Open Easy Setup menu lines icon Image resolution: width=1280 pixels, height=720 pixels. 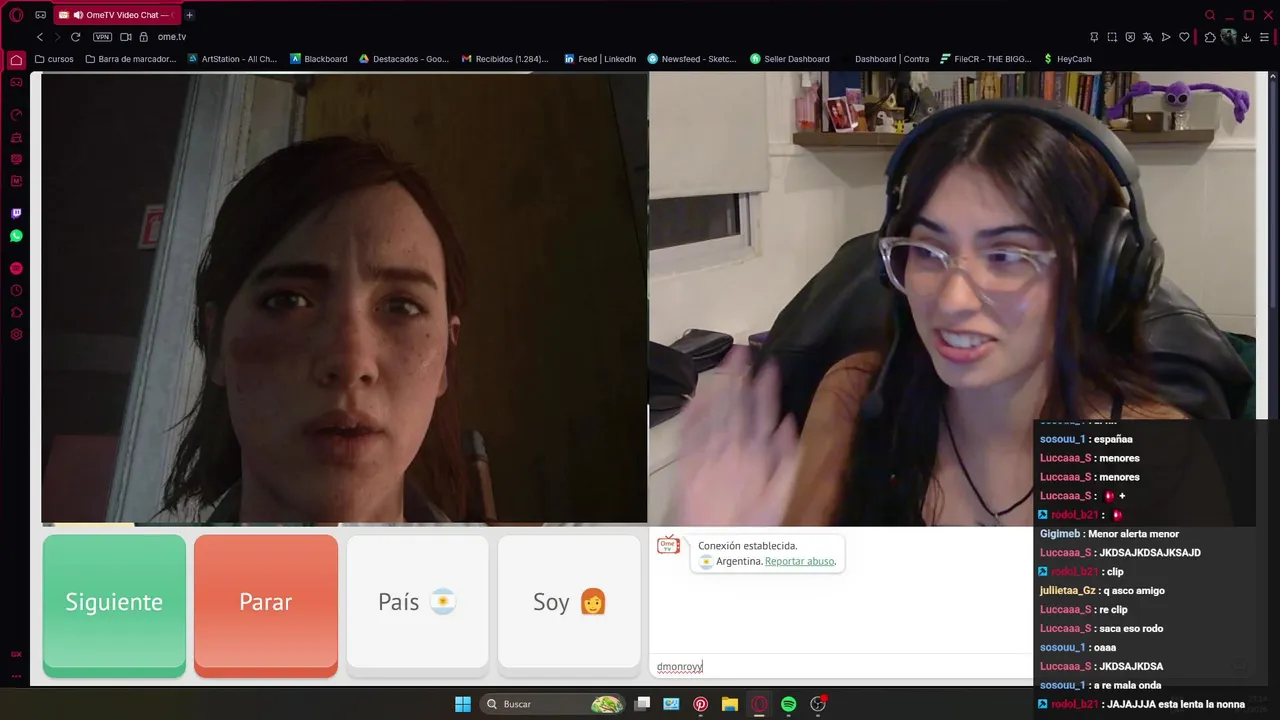[x=1266, y=37]
